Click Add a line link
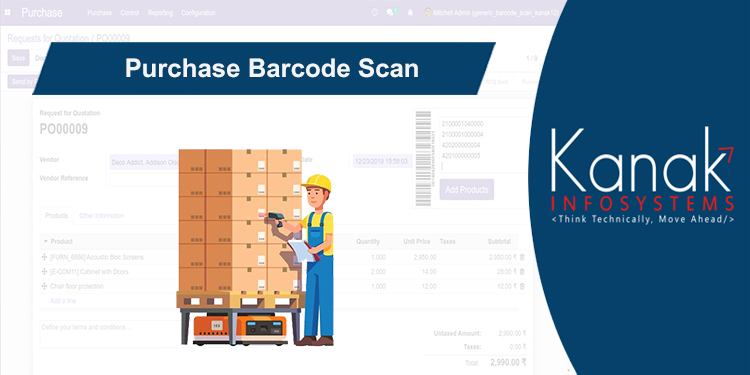Screen dimensions: 750x375 (x=63, y=301)
